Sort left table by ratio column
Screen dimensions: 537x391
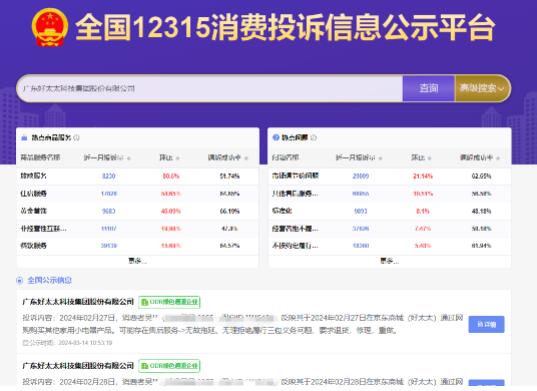(170, 157)
